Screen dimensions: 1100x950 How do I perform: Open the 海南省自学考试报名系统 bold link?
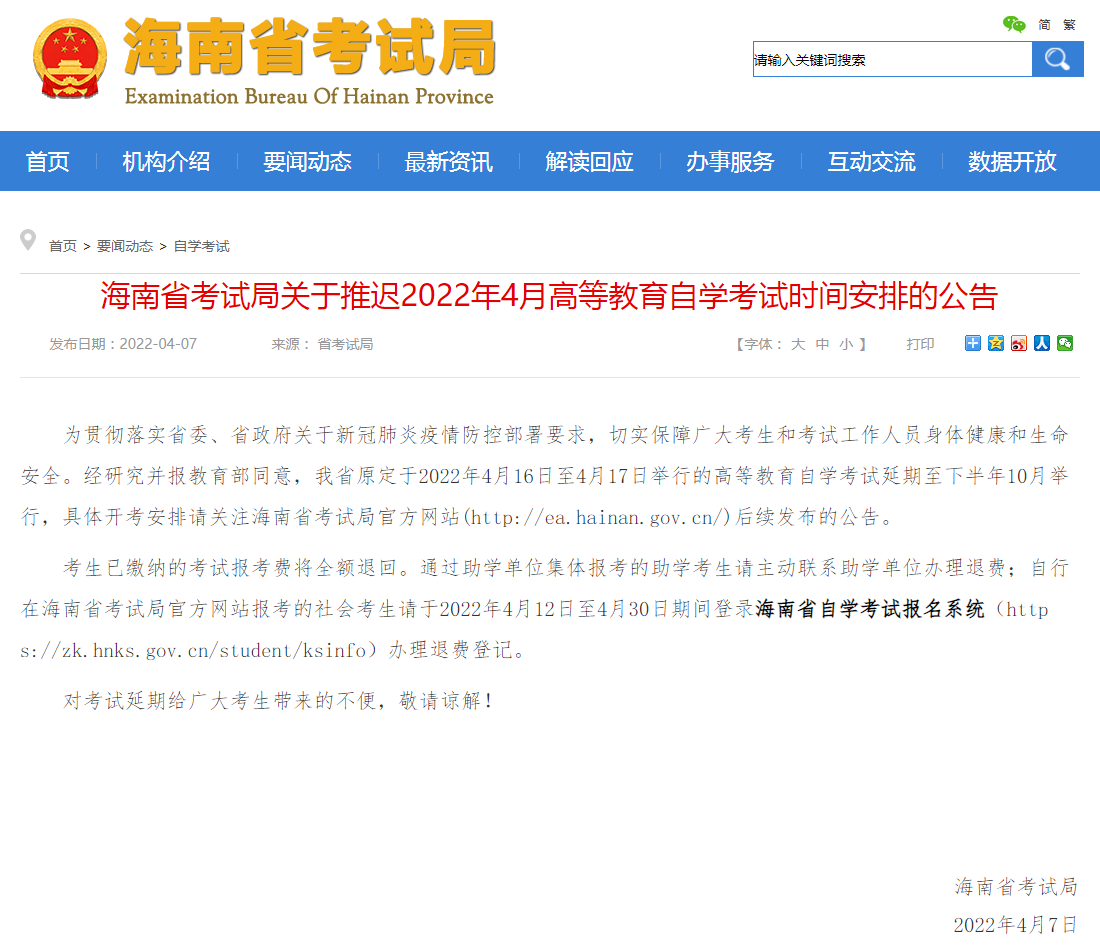pos(870,609)
